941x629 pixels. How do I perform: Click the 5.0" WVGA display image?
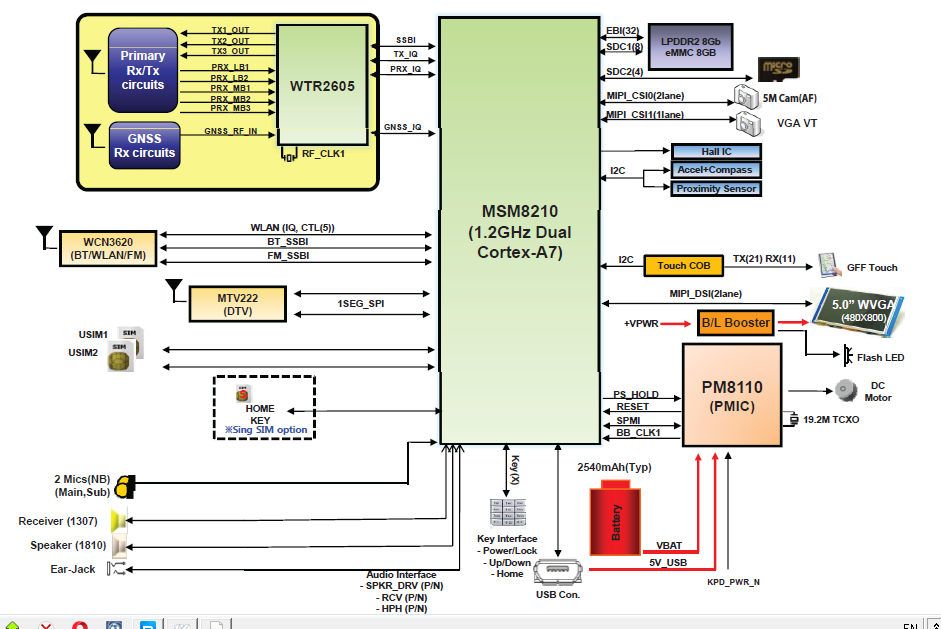pyautogui.click(x=858, y=312)
